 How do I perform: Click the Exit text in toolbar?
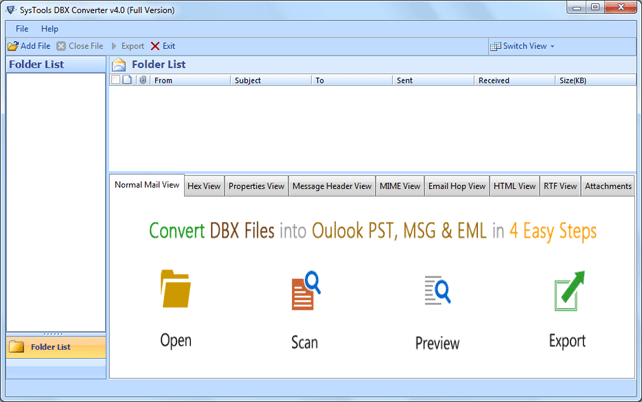click(x=169, y=46)
